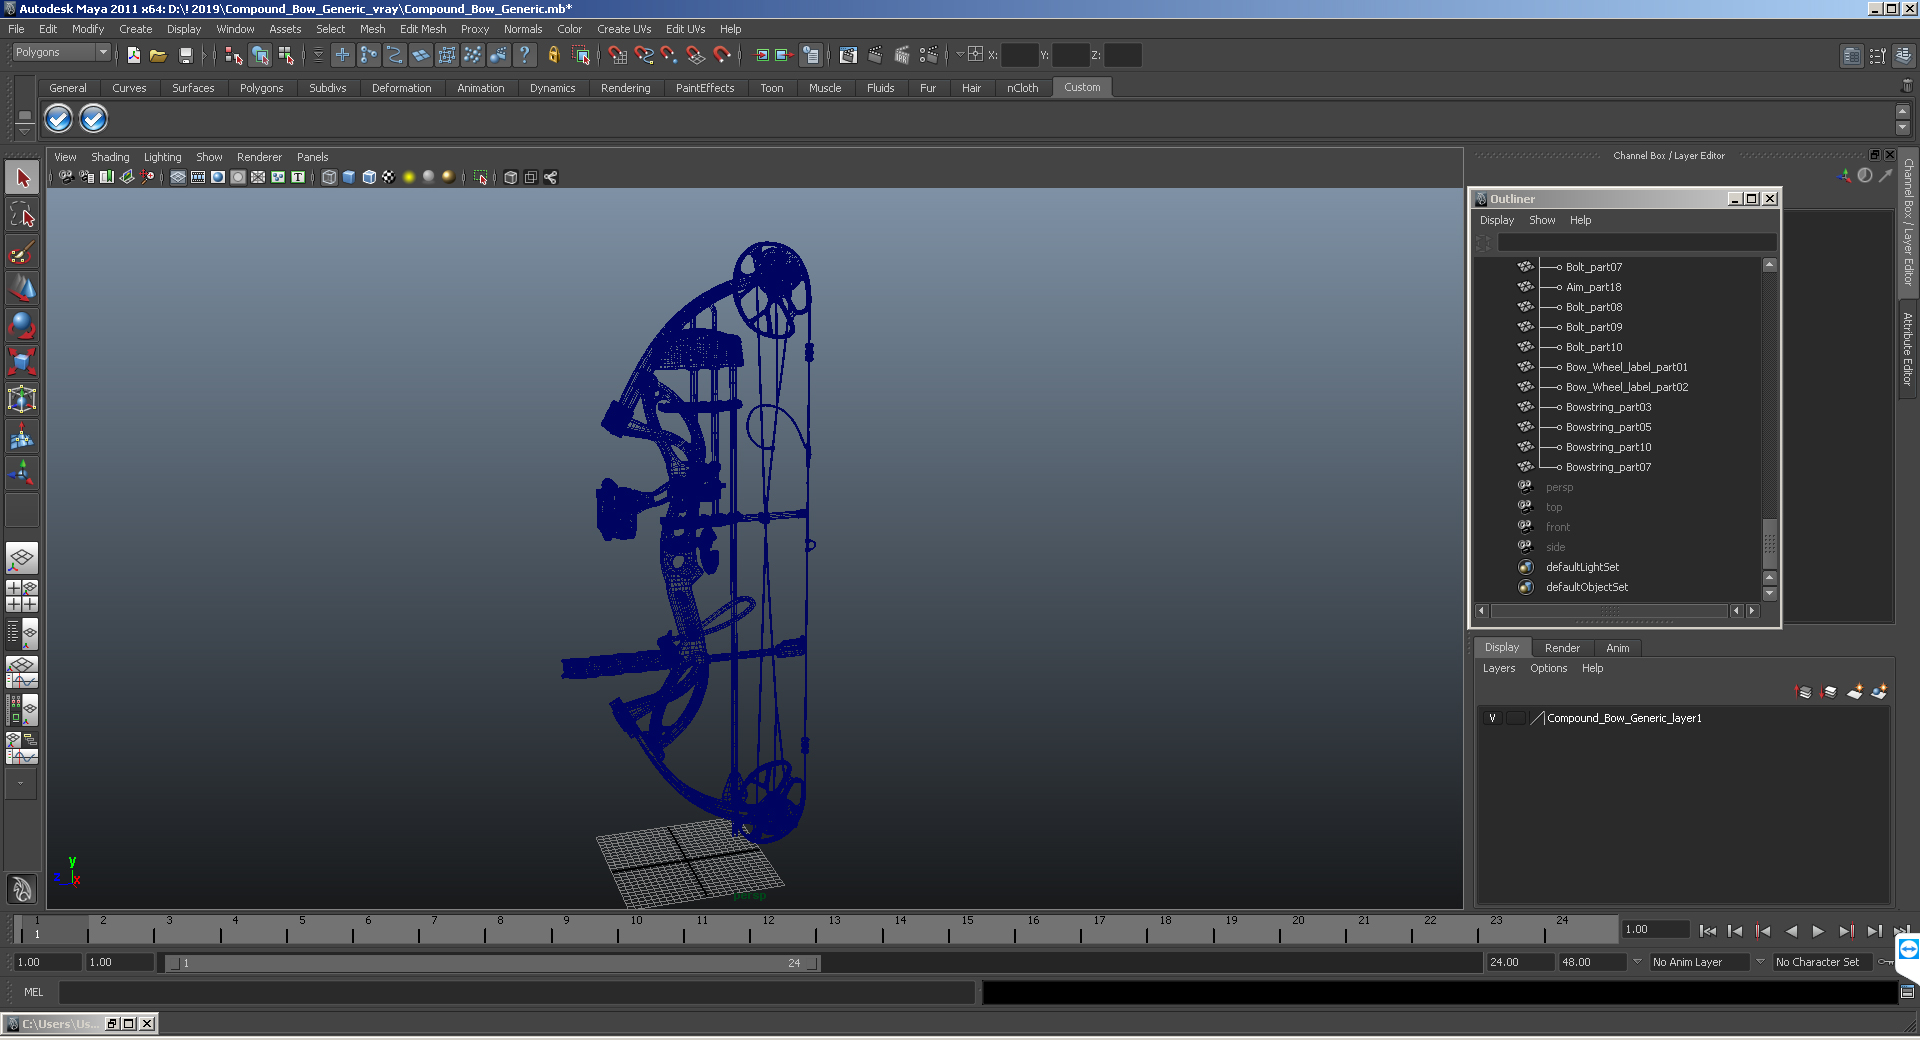Toggle Snap to curves magnet

pos(644,55)
